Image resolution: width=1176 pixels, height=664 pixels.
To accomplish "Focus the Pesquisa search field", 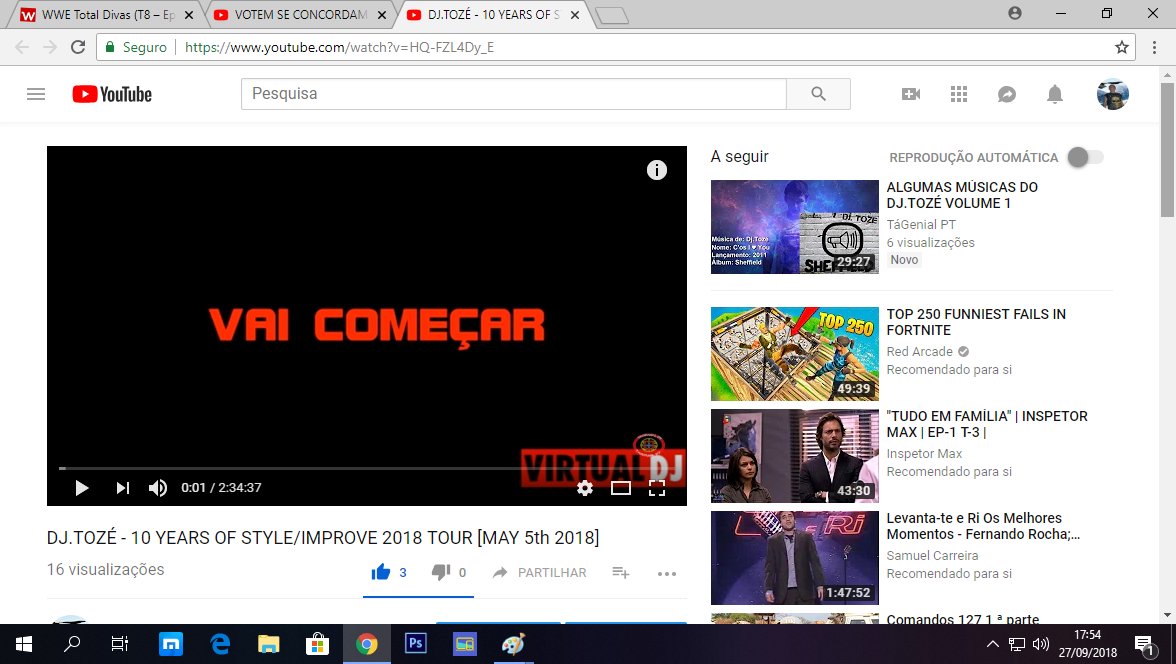I will 514,94.
